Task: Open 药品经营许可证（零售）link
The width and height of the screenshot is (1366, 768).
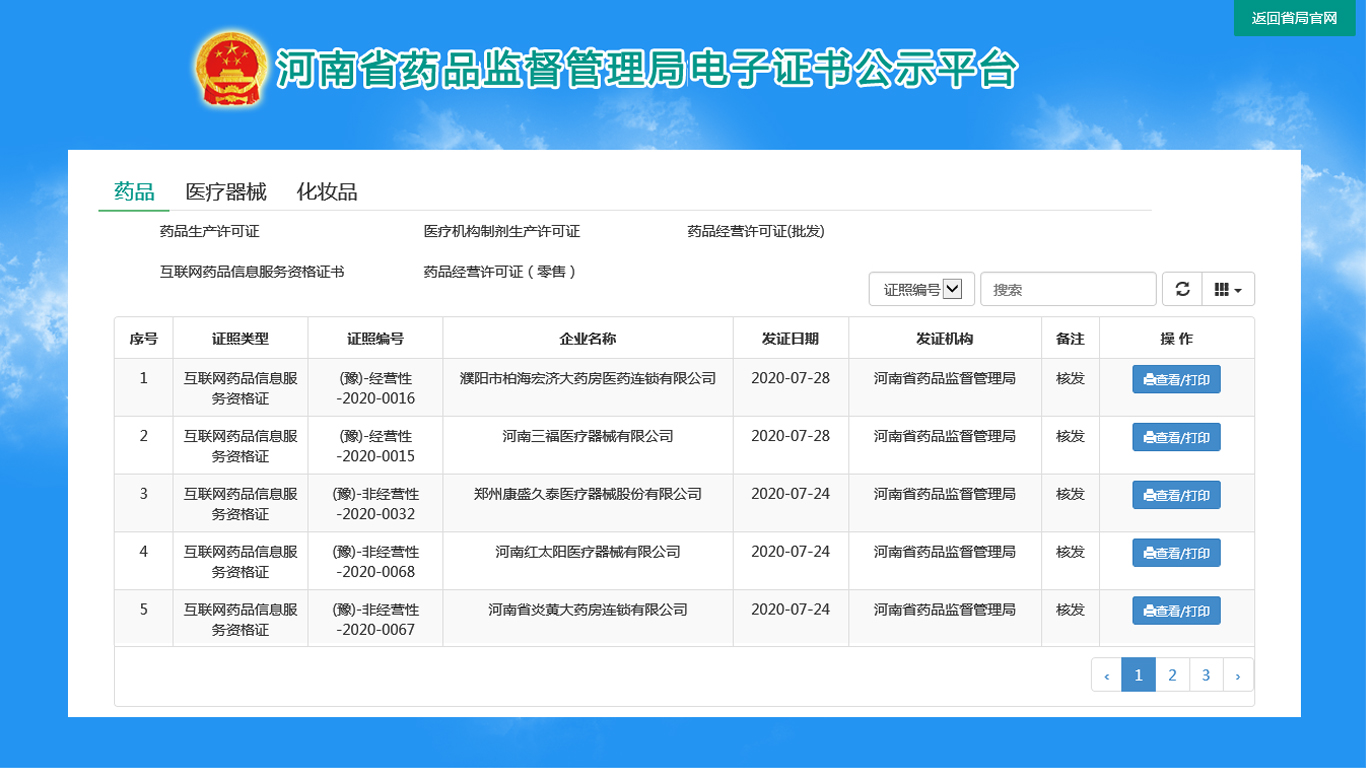Action: (499, 272)
